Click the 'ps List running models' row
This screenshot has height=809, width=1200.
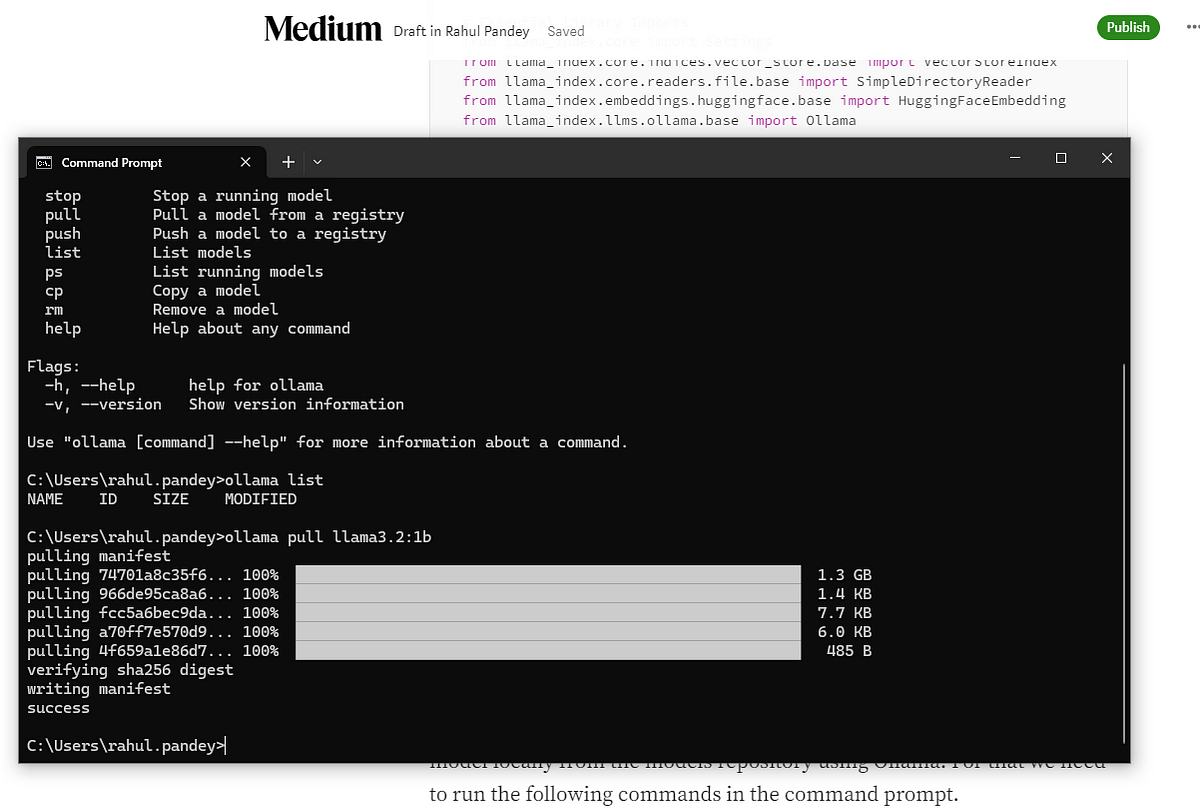184,271
